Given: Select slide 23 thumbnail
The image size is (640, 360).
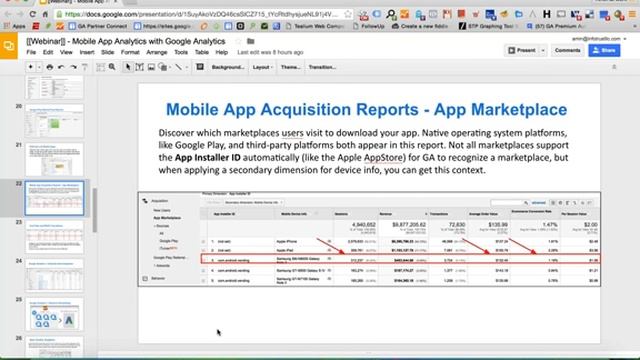Looking at the screenshot, I should coord(54,237).
